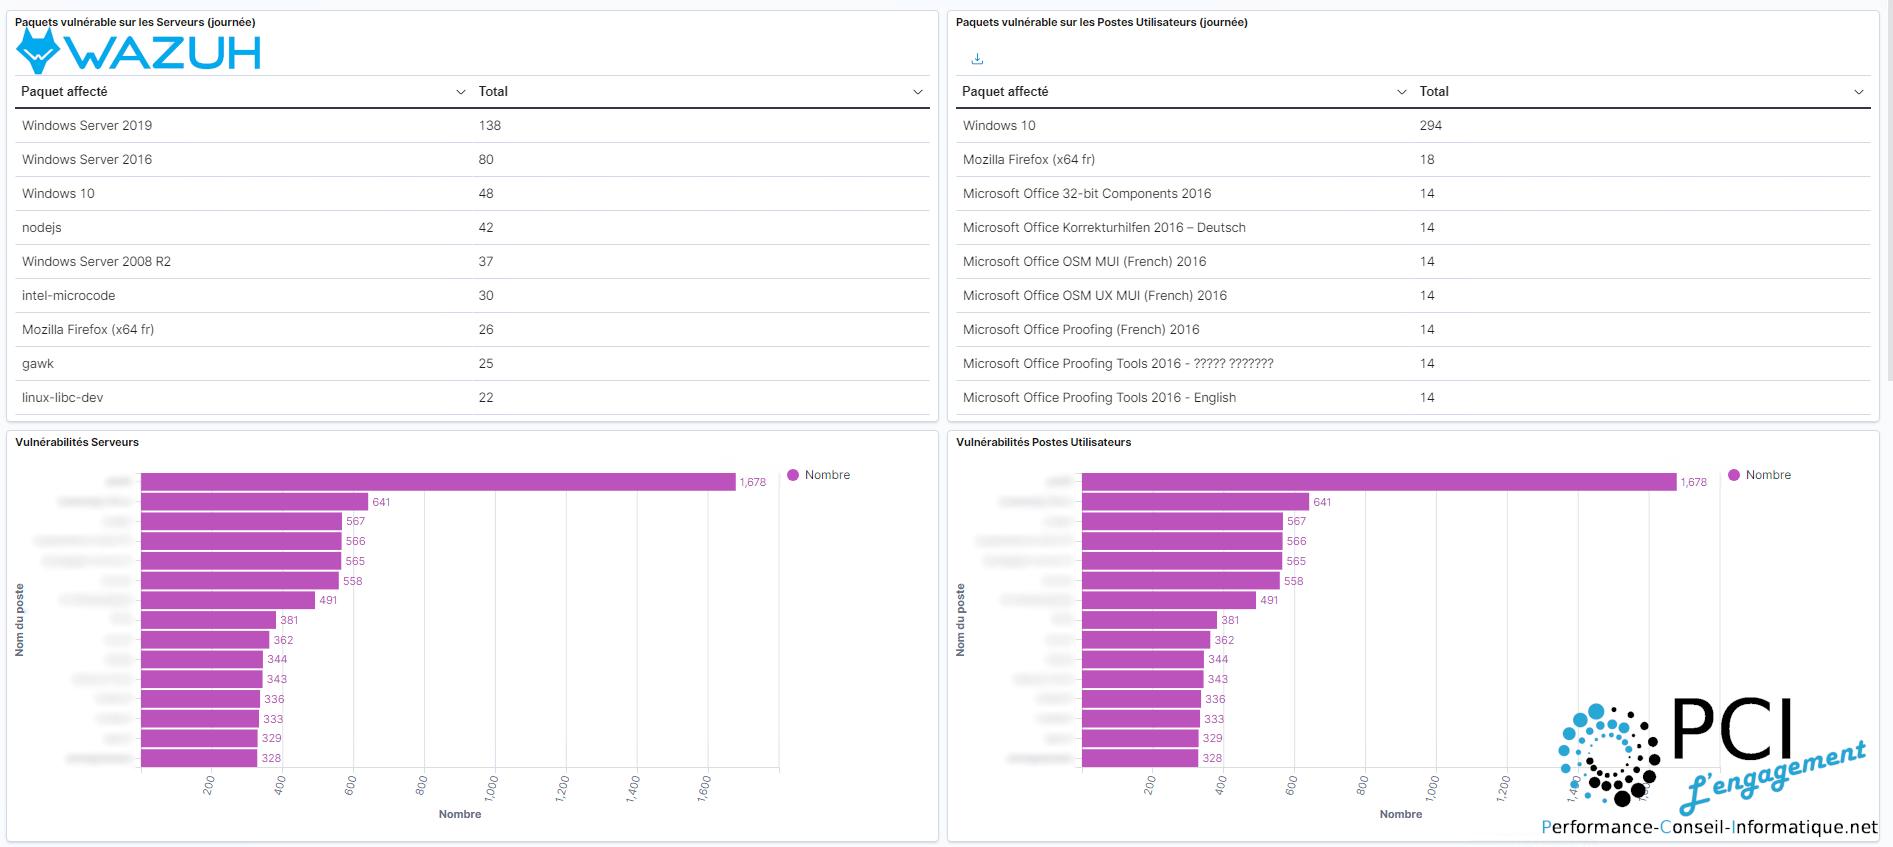This screenshot has width=1893, height=847.
Task: Select the Windows Server 2019 row
Action: click(473, 125)
